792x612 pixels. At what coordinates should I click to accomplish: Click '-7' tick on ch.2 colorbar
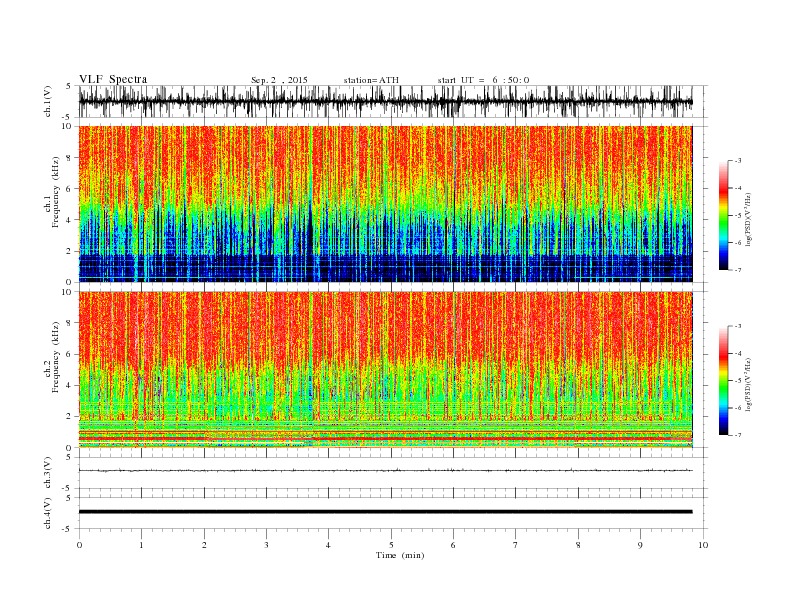point(738,435)
